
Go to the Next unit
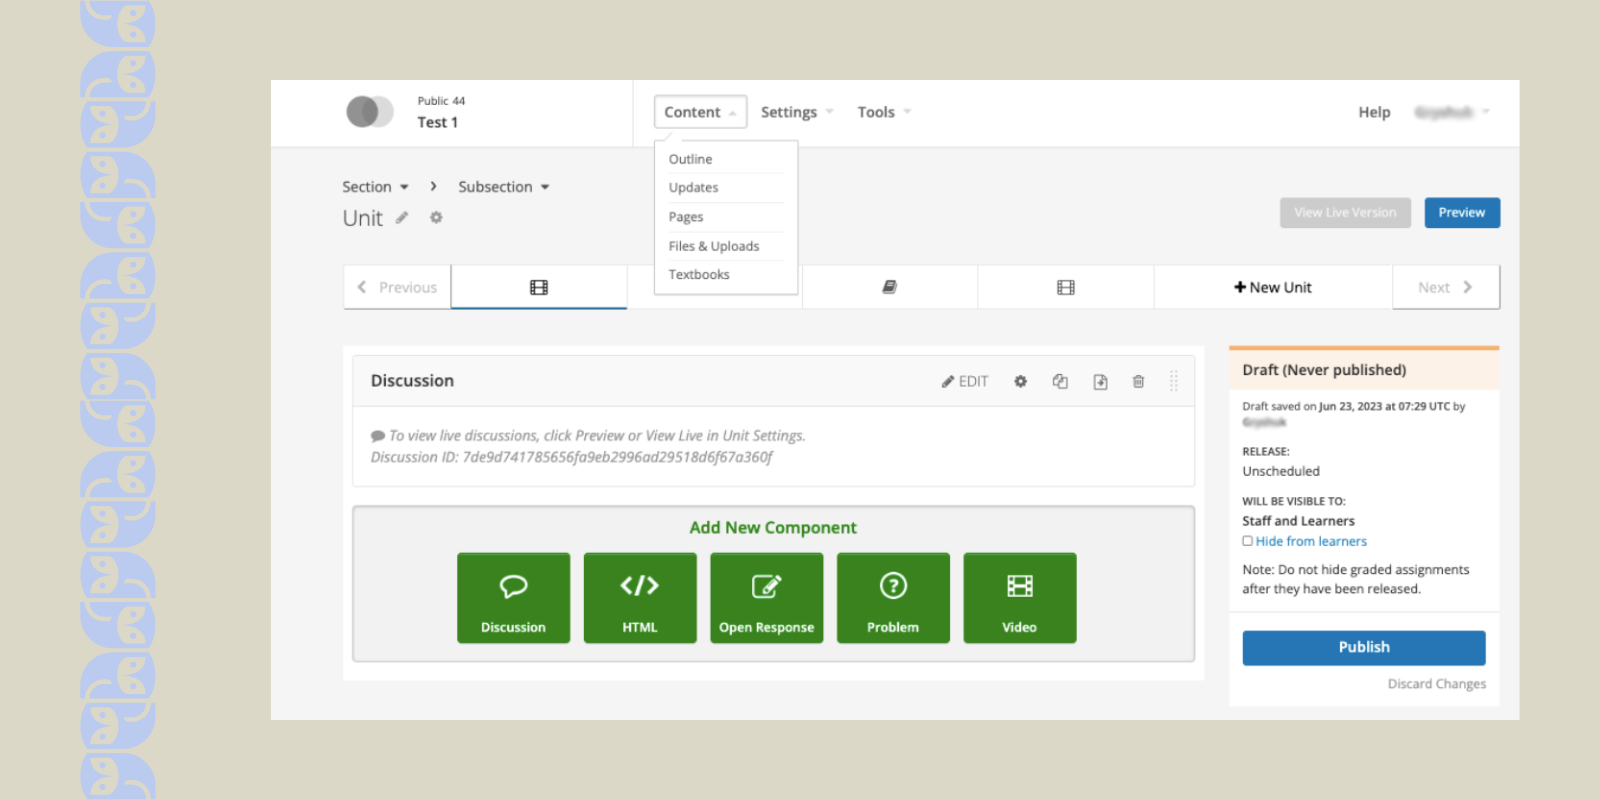click(x=1446, y=287)
